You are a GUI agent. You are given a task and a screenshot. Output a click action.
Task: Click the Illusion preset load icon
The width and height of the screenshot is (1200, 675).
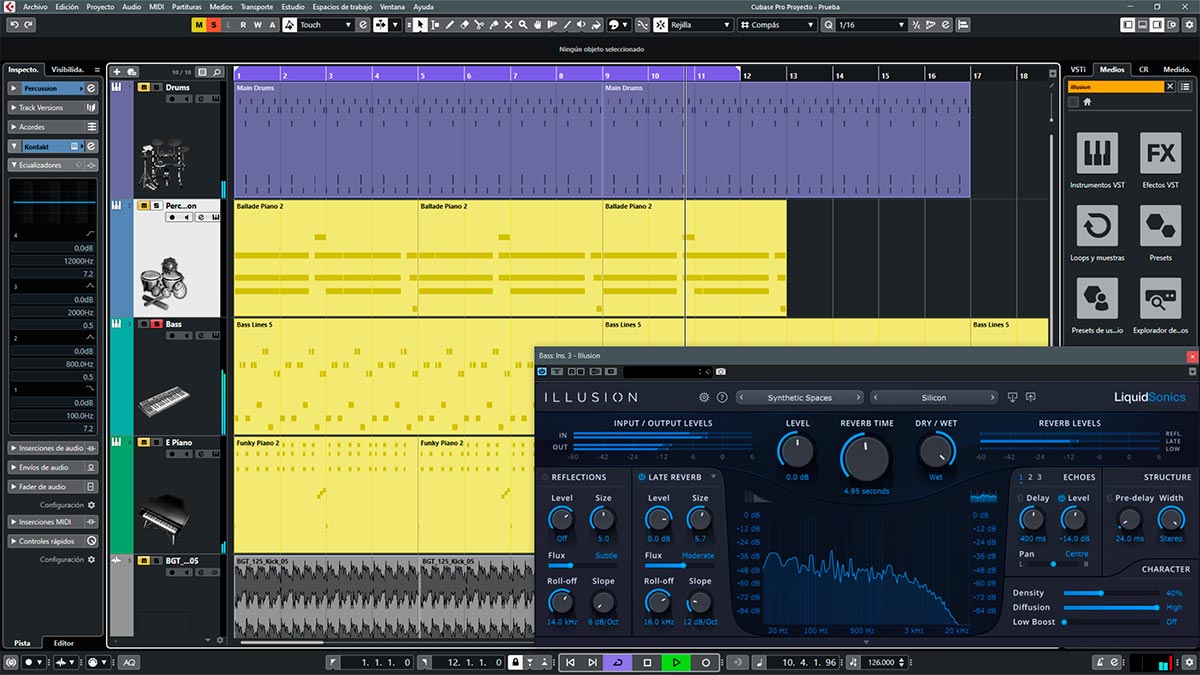(x=1012, y=397)
